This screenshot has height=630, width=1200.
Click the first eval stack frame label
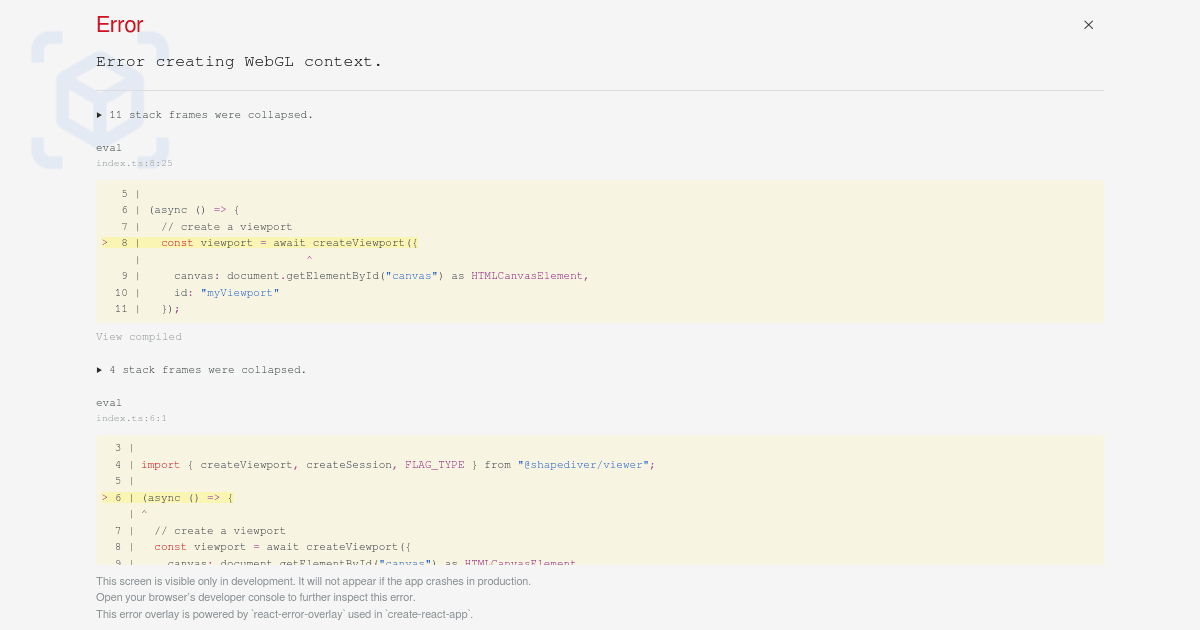tap(109, 148)
